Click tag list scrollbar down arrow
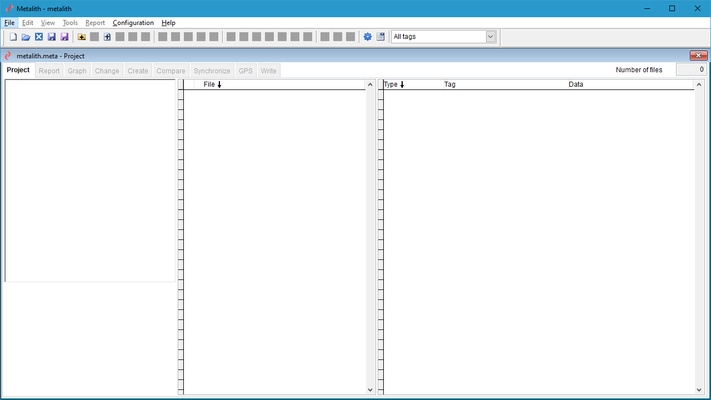The width and height of the screenshot is (711, 400). tap(699, 390)
